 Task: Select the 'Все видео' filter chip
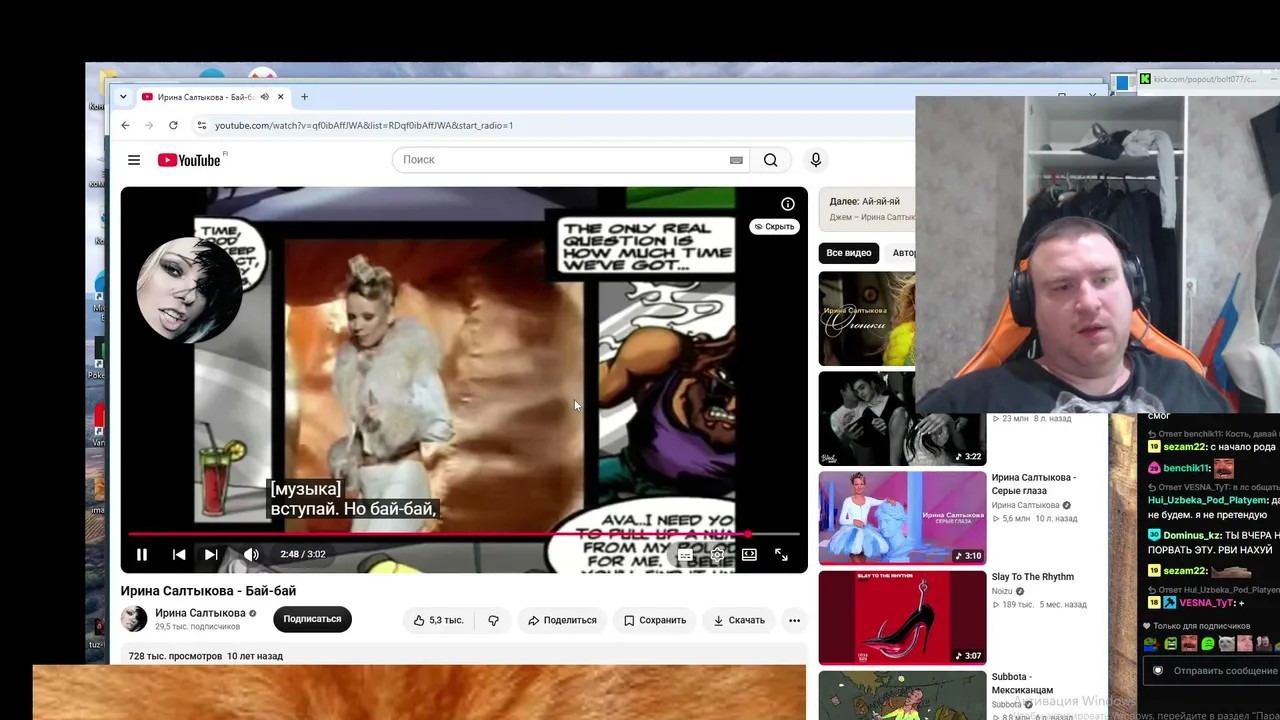coord(849,253)
